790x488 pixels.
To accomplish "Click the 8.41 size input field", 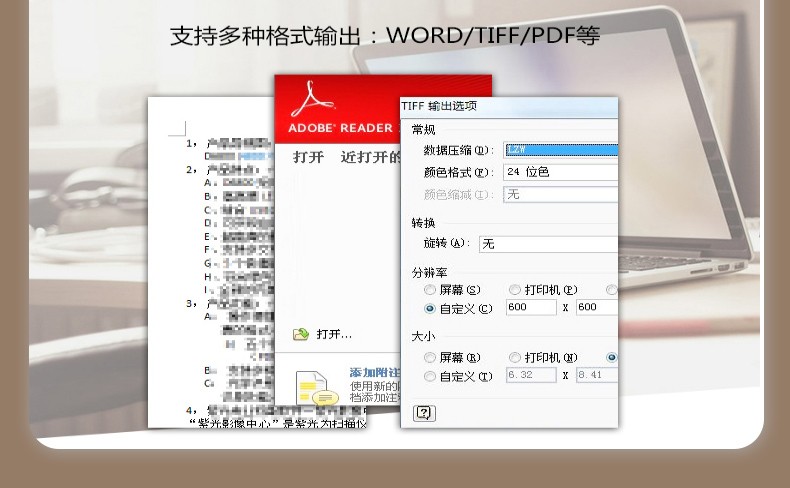I will [x=597, y=375].
